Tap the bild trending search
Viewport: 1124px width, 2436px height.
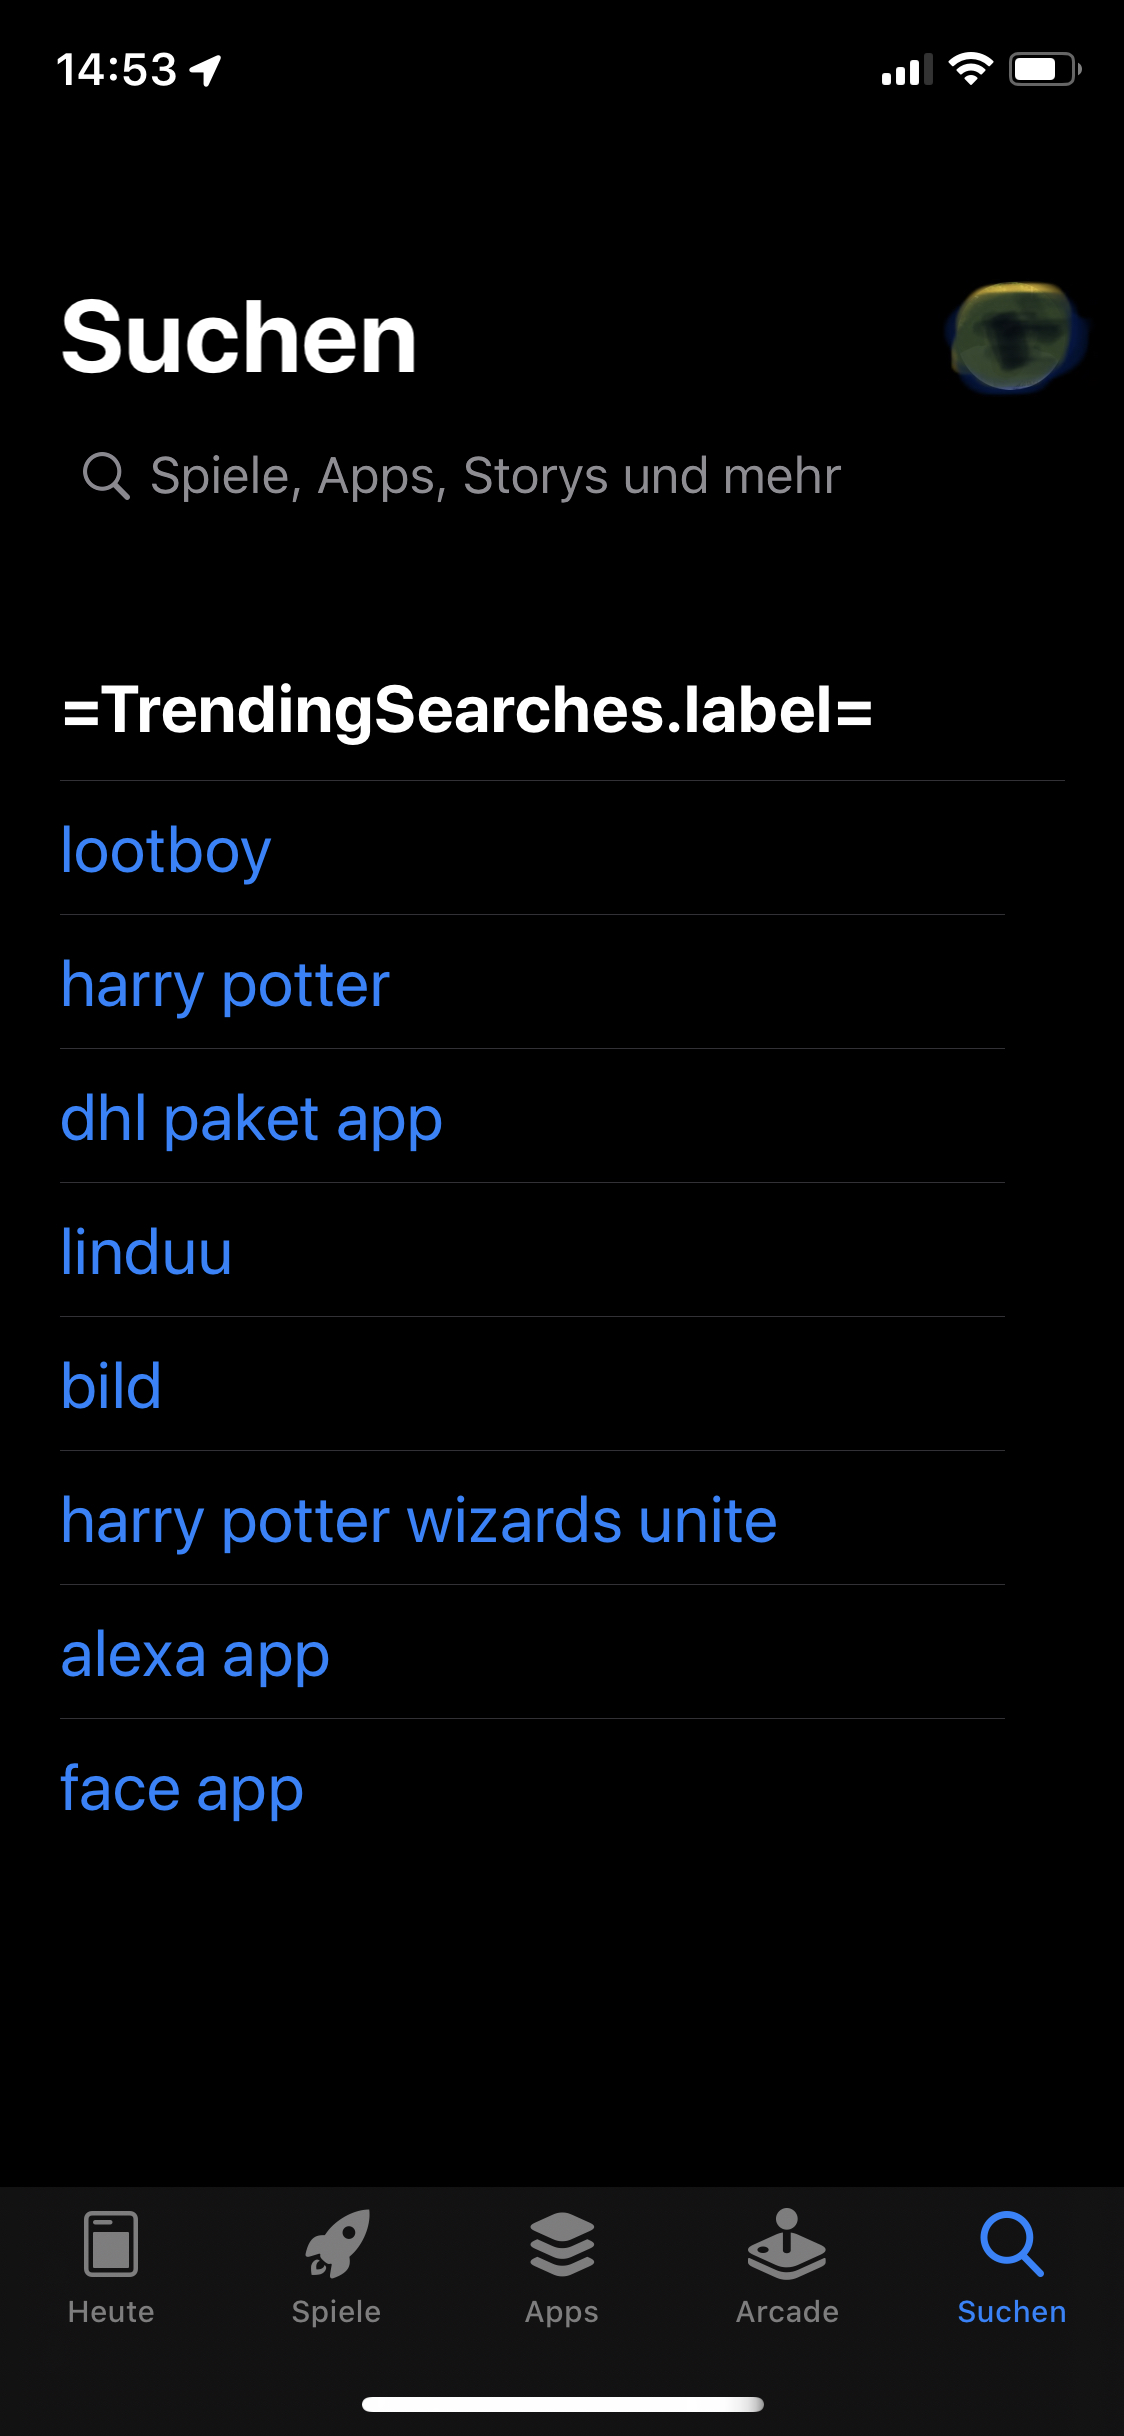coord(111,1386)
